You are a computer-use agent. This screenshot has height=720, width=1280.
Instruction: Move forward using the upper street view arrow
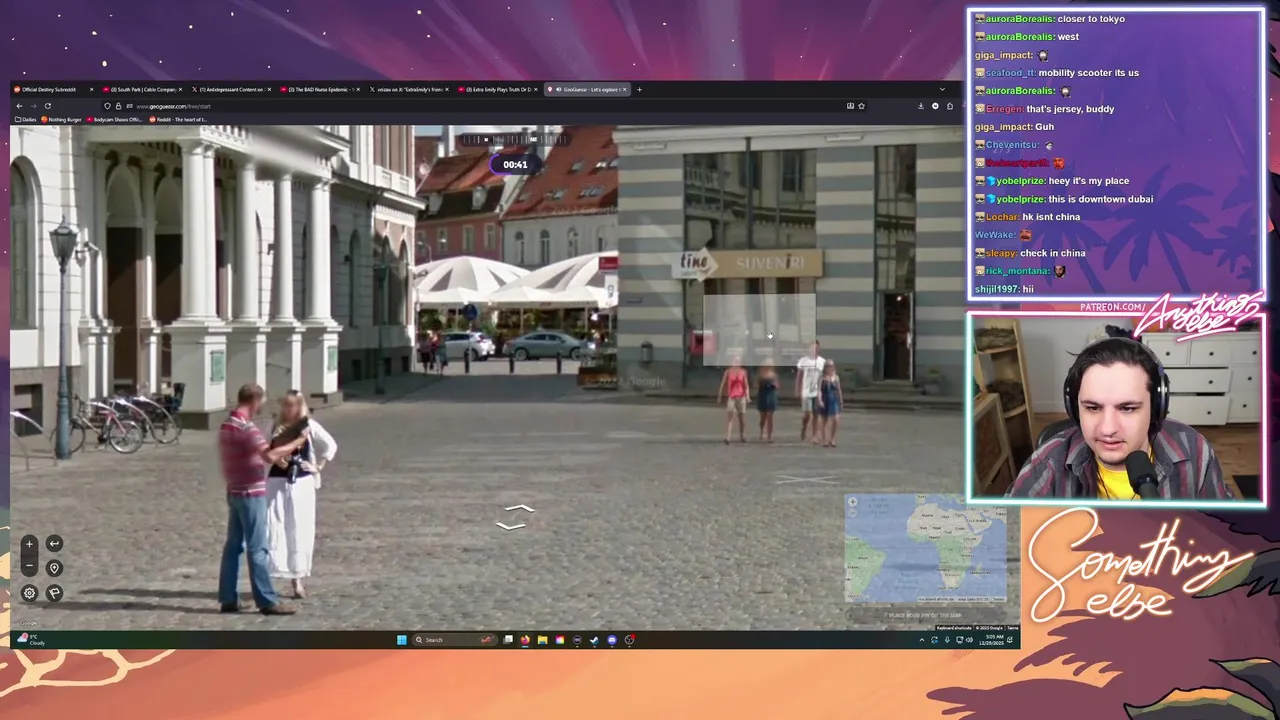521,510
